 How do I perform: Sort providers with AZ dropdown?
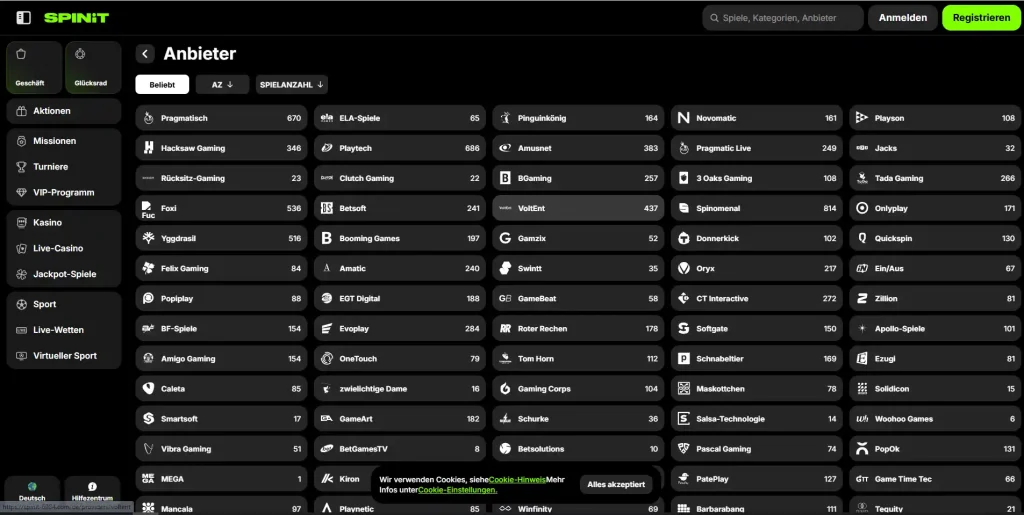[x=222, y=85]
